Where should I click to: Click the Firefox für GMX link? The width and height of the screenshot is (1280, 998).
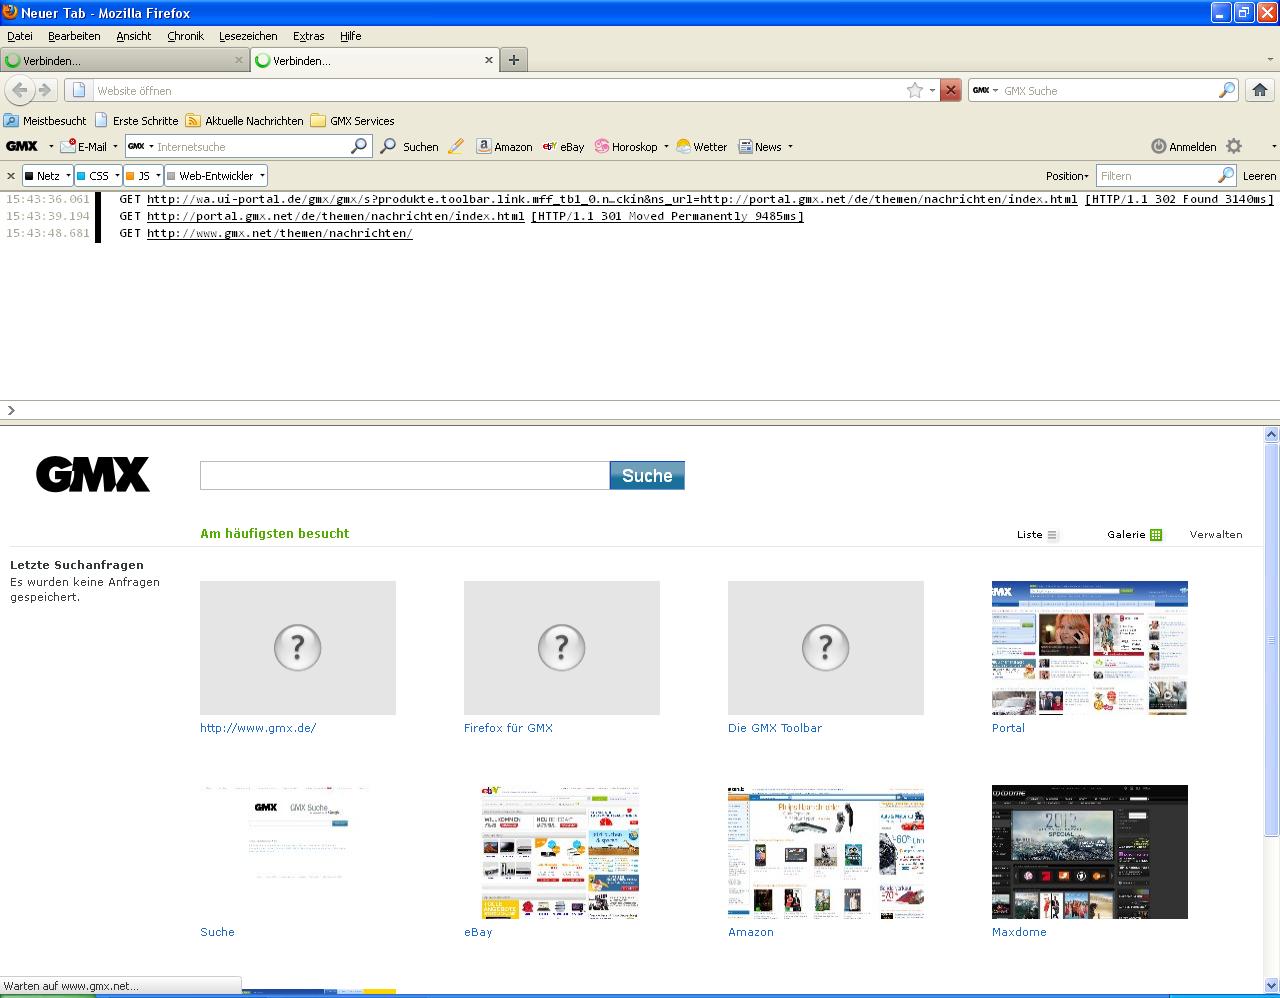(x=508, y=728)
